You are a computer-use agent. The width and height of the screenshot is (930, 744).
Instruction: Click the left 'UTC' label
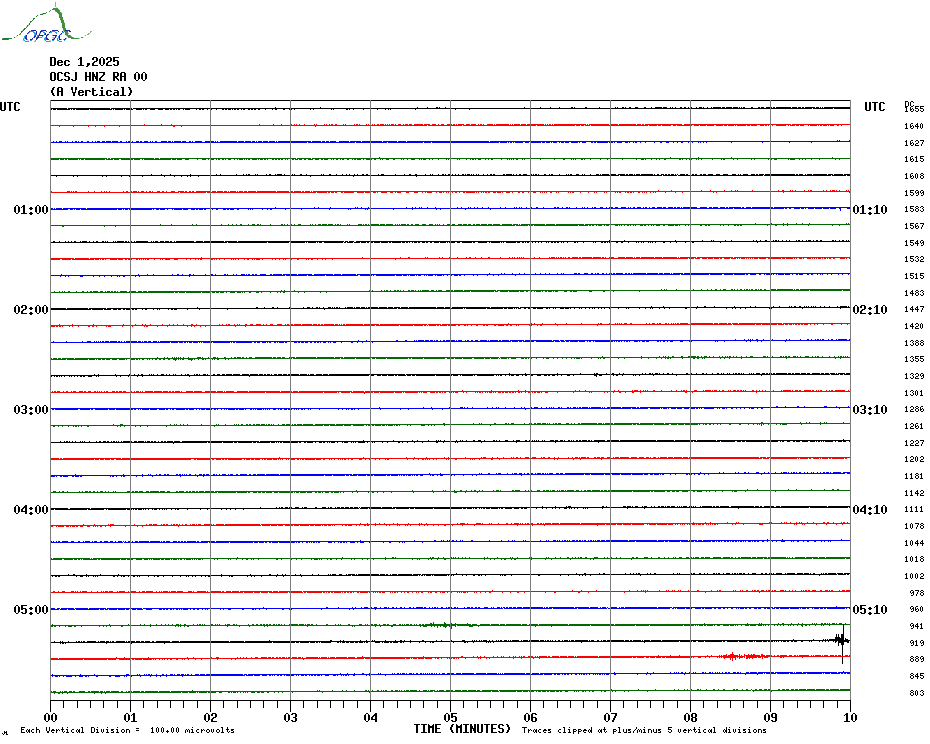tap(10, 107)
